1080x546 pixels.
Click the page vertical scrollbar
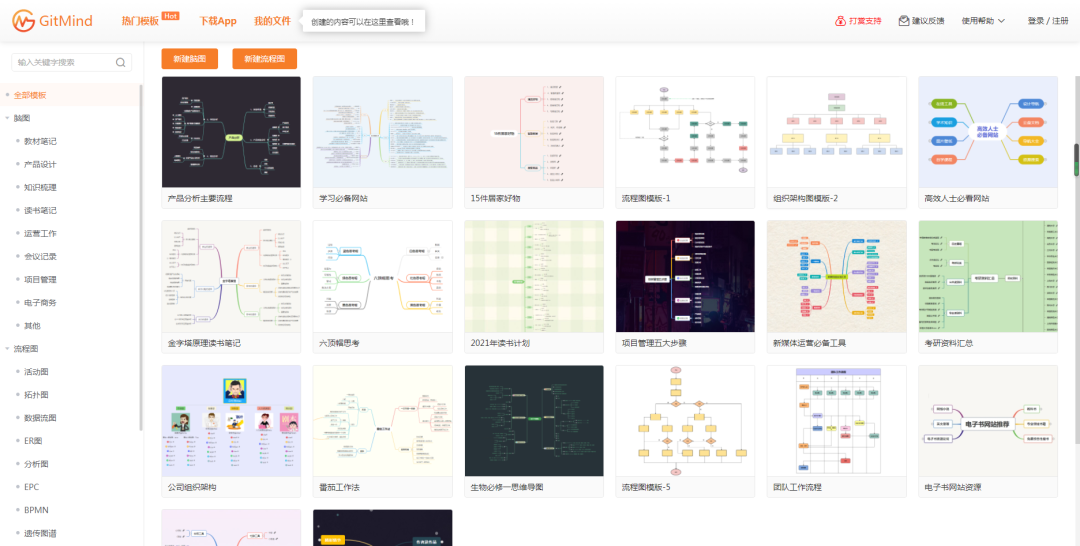tap(1076, 160)
